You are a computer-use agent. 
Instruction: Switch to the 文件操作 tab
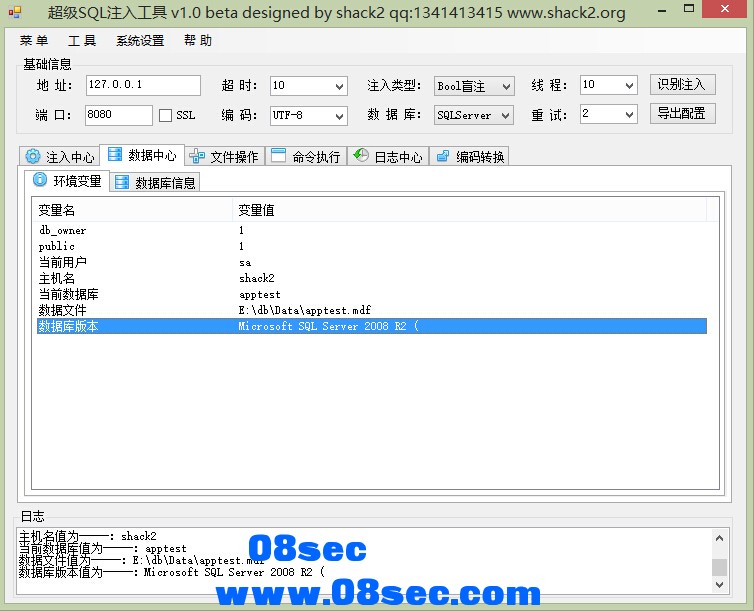[x=225, y=156]
